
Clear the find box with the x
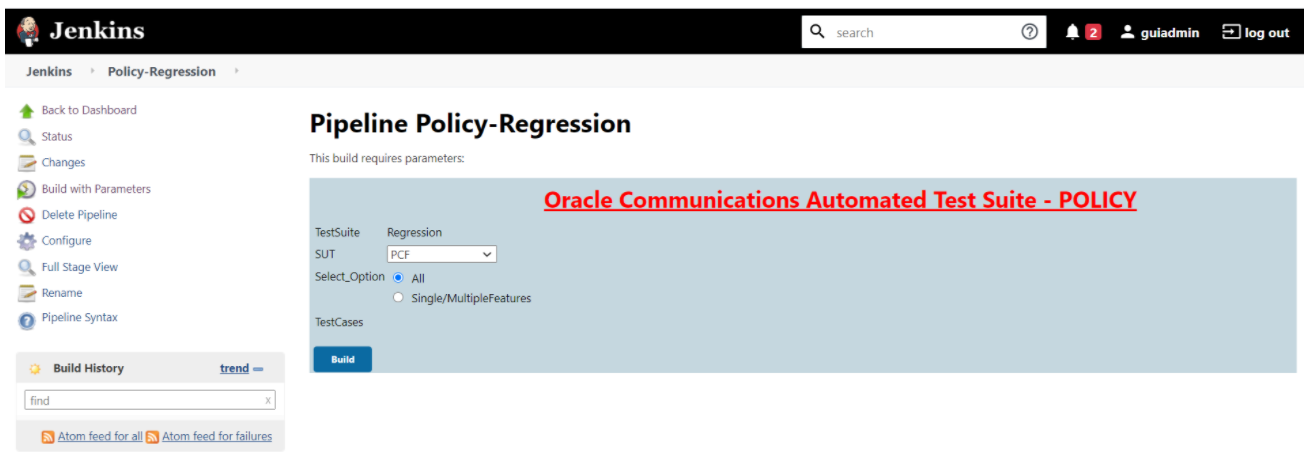coord(268,401)
